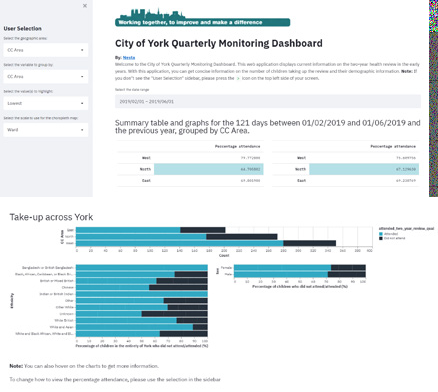The image size is (438, 392).
Task: Click the Attended legend color swatch
Action: coord(381,234)
